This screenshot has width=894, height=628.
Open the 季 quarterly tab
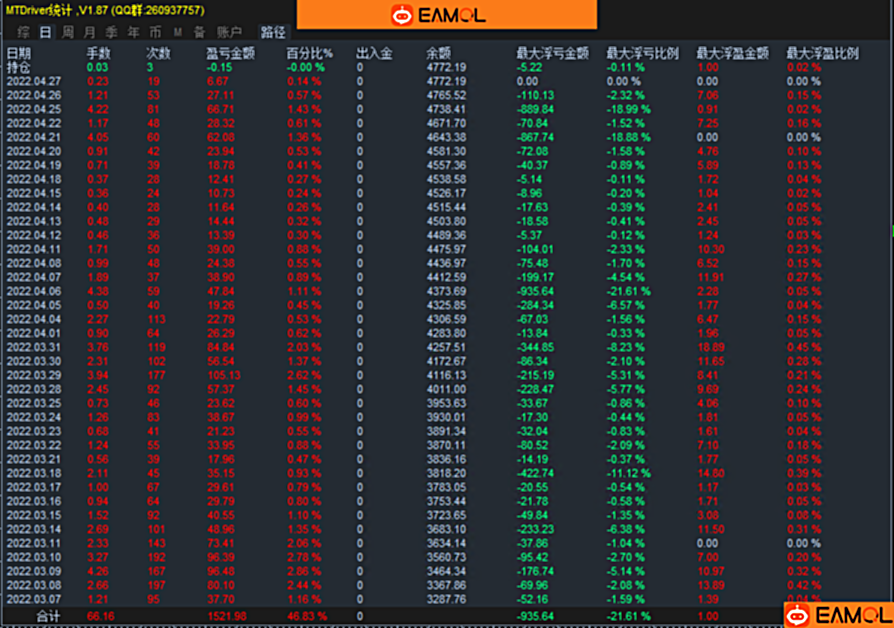click(111, 32)
